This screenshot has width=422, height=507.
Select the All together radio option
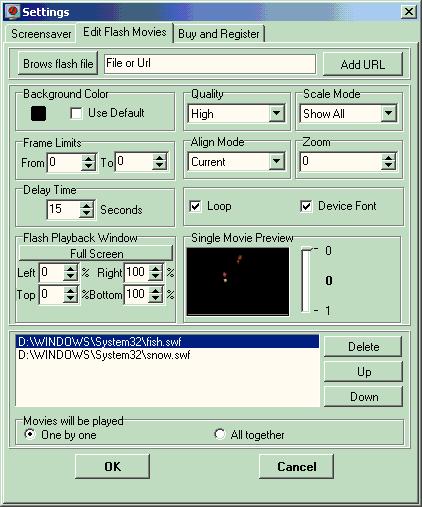pyautogui.click(x=220, y=434)
